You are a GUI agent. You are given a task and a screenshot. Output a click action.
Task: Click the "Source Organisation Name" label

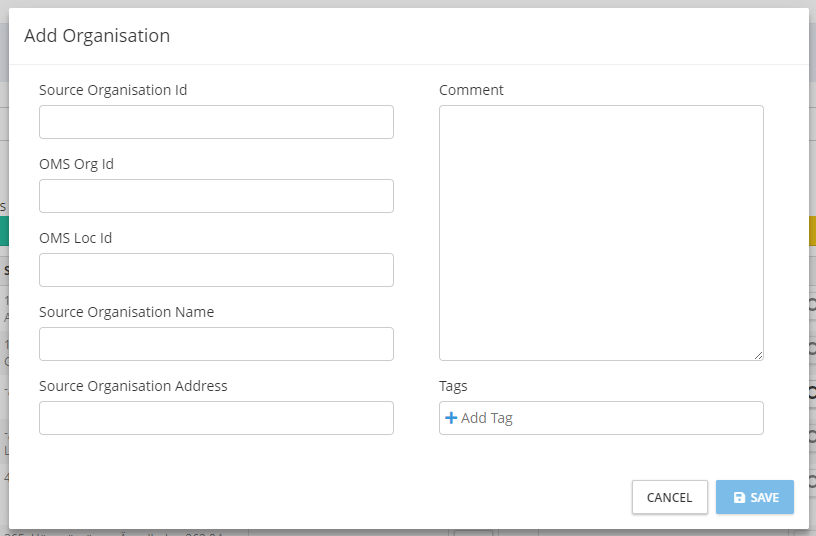pos(126,312)
